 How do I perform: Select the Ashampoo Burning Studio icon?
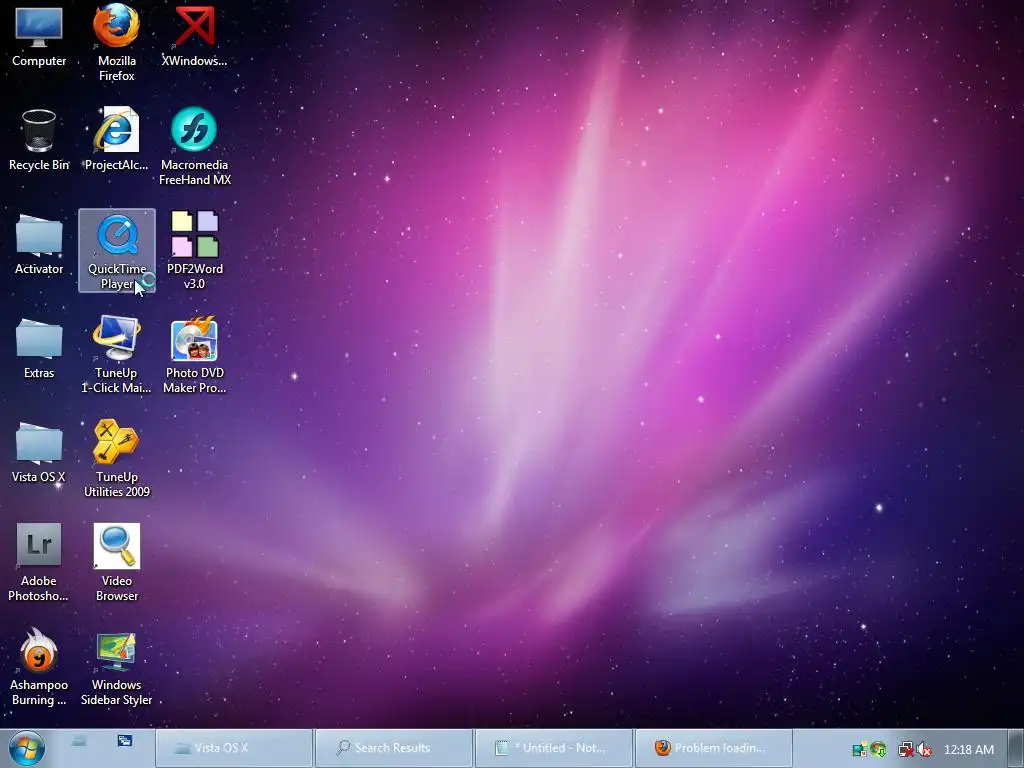pos(39,667)
